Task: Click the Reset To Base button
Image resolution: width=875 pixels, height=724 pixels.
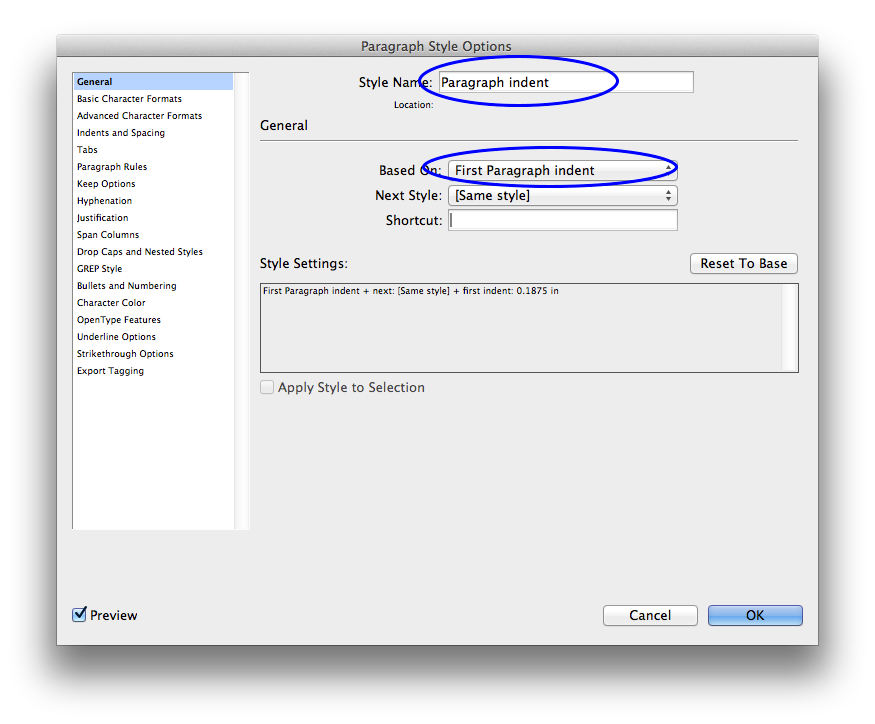Action: (744, 263)
